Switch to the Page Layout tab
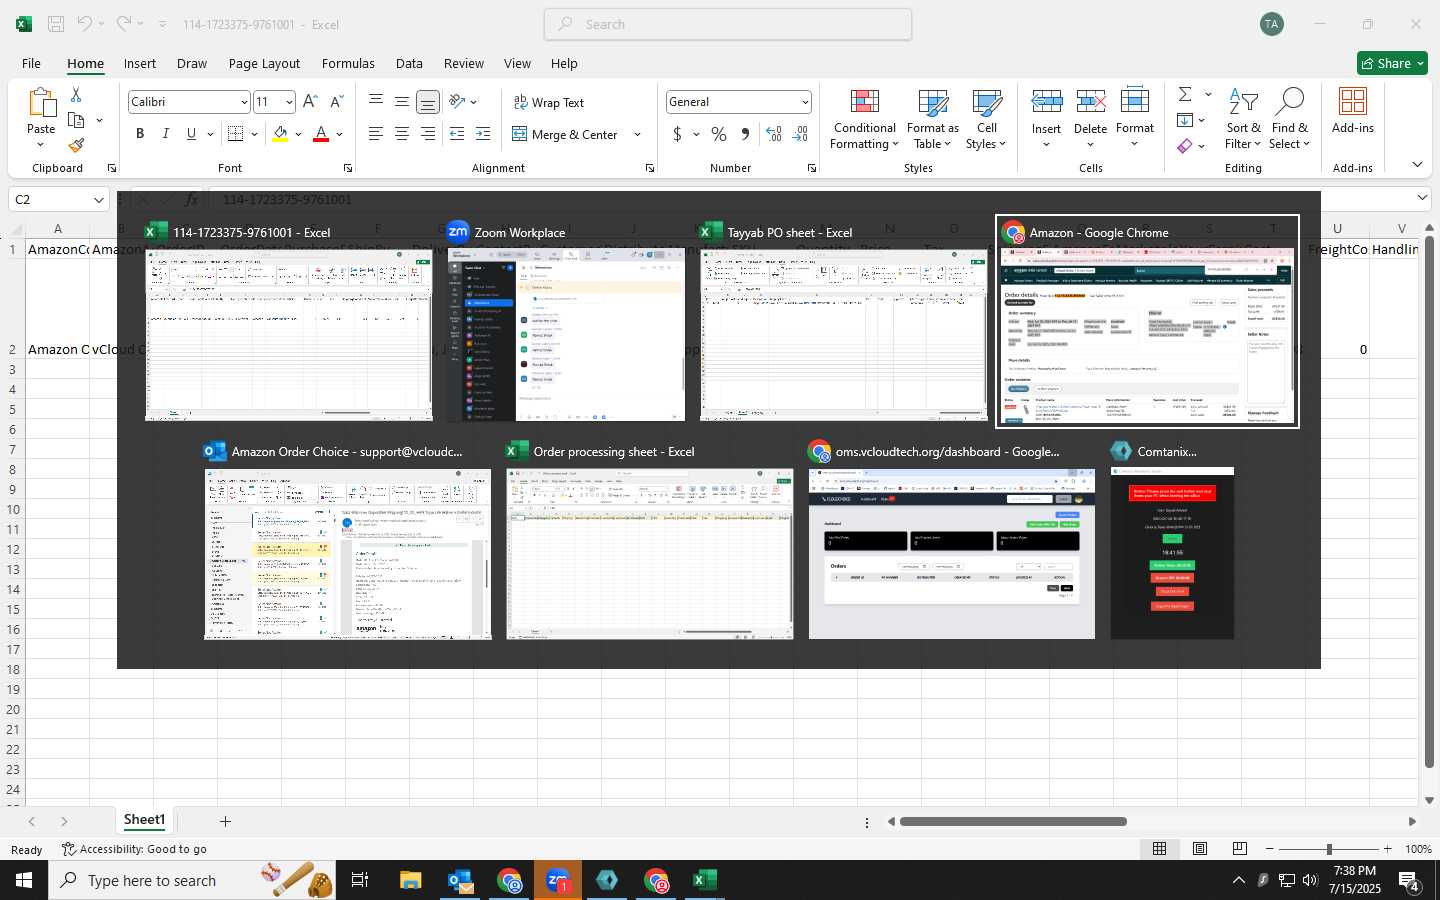Image resolution: width=1440 pixels, height=900 pixels. (264, 63)
